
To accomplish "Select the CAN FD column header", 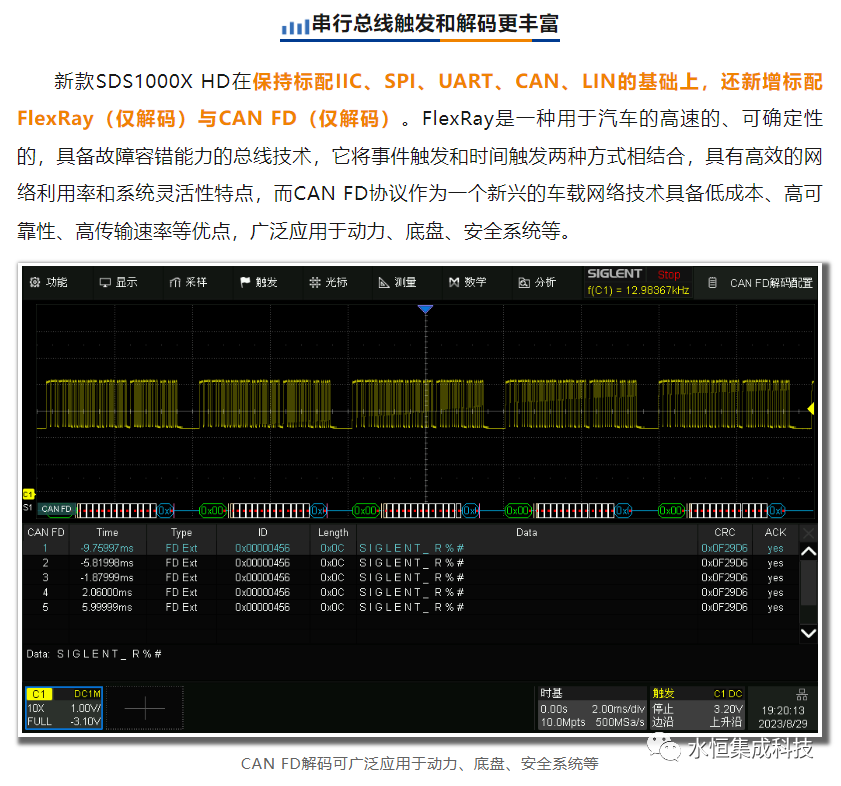I will pos(46,532).
